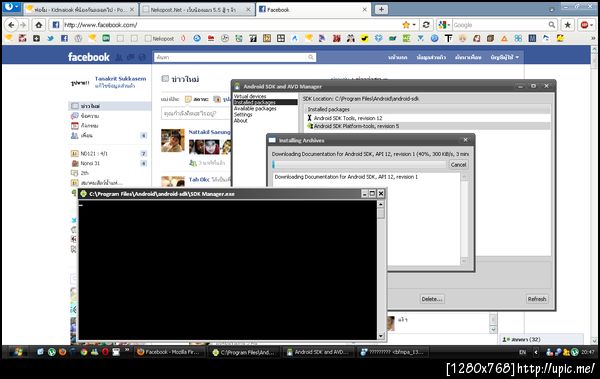600x379 pixels.
Task: Expand the bookmarks toolbar overflow chevron
Action: click(593, 38)
